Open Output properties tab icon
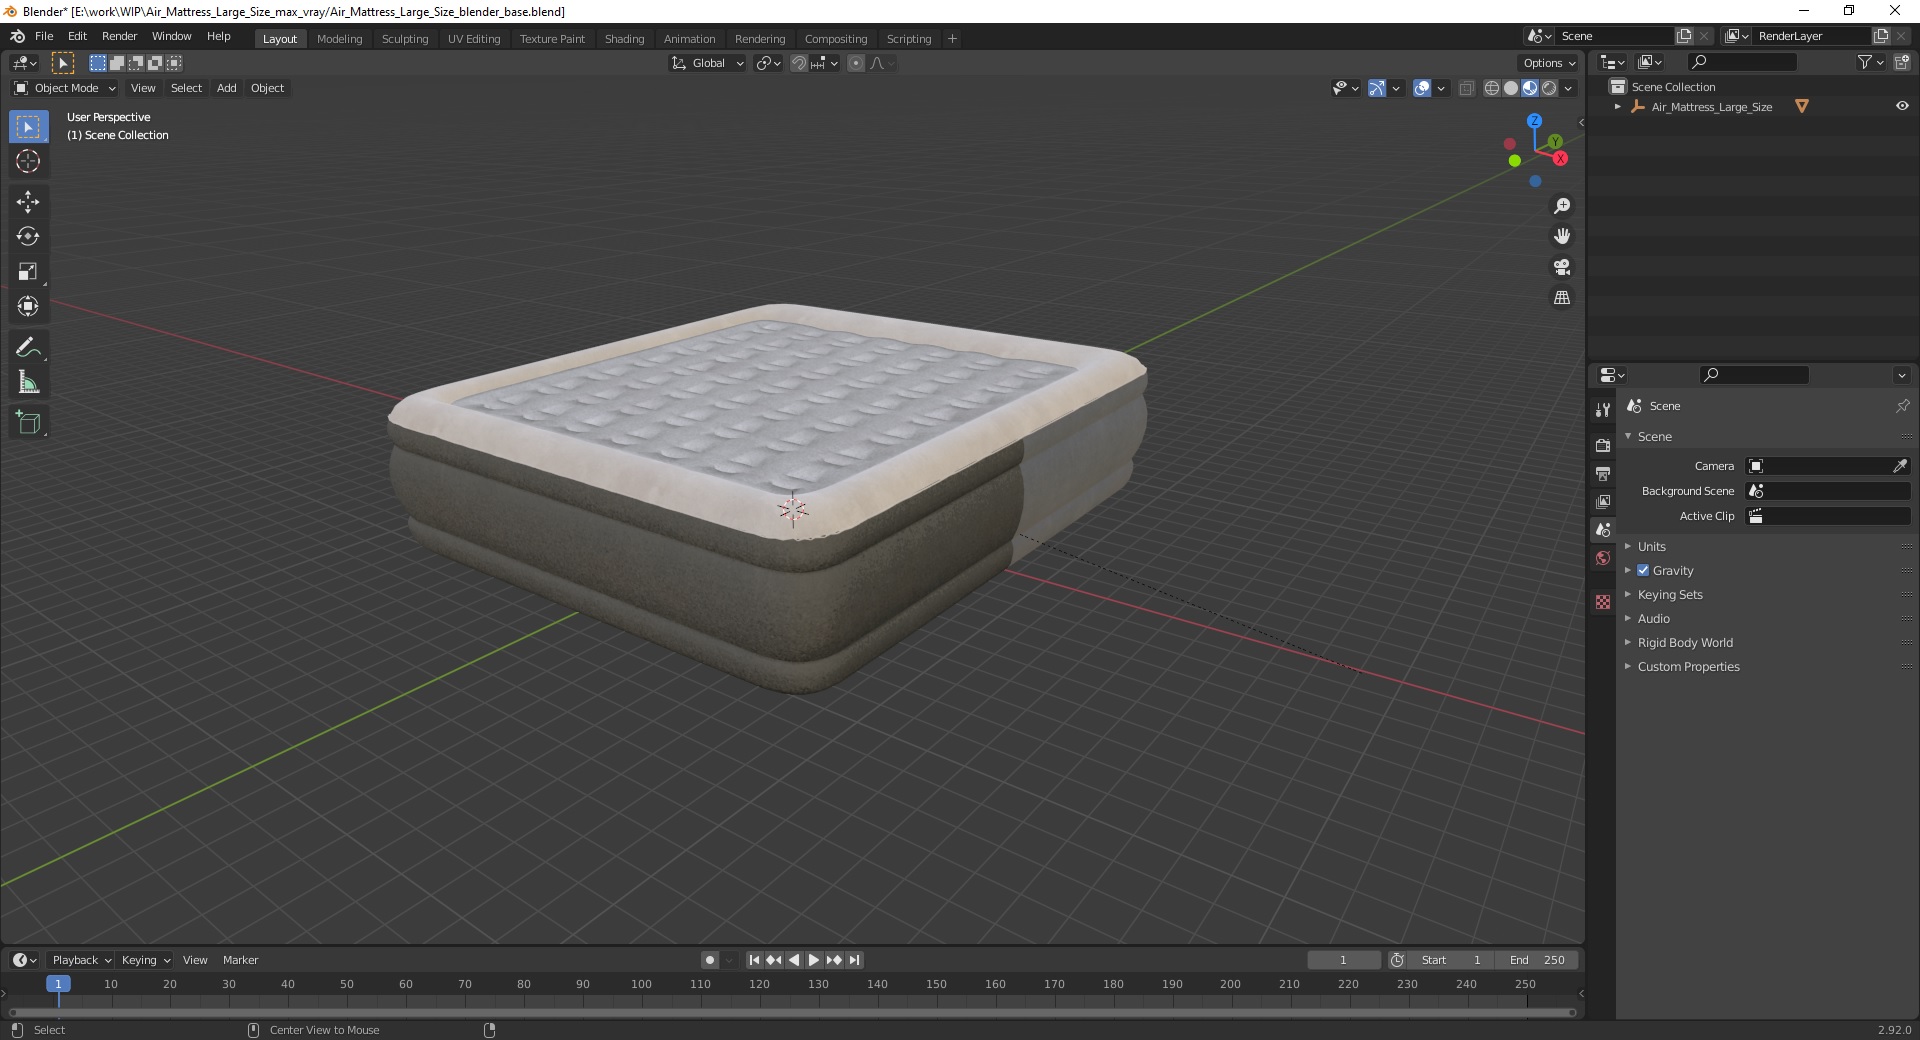Image resolution: width=1920 pixels, height=1040 pixels. [1603, 473]
